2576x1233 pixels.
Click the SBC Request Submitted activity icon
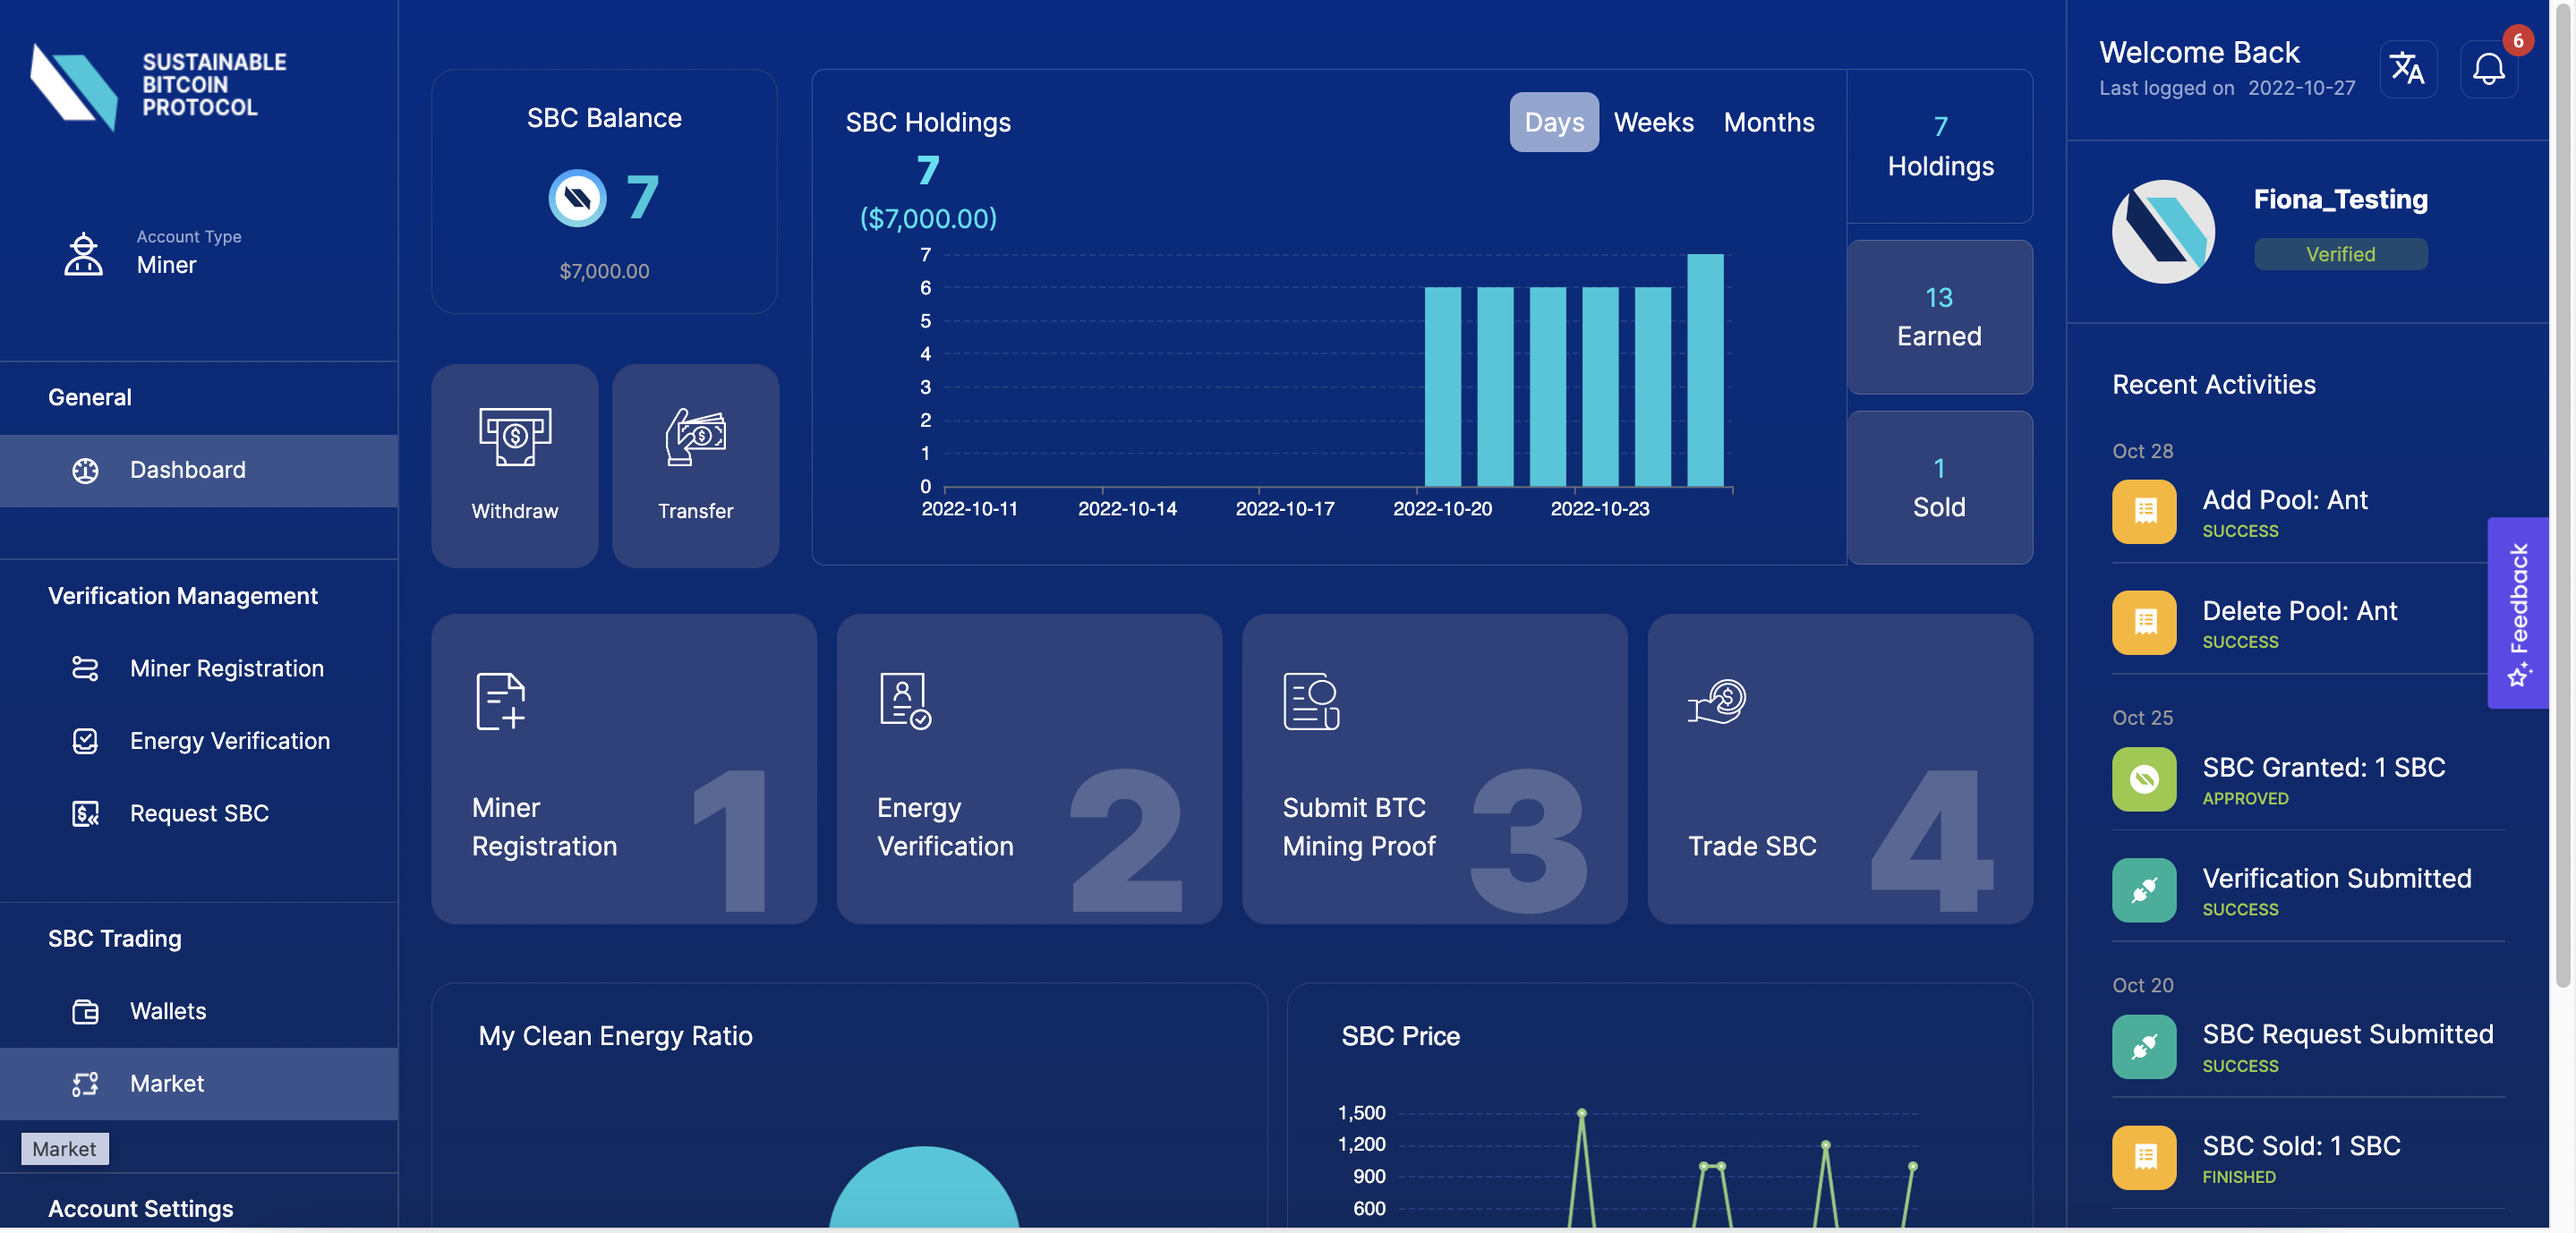pyautogui.click(x=2144, y=1047)
